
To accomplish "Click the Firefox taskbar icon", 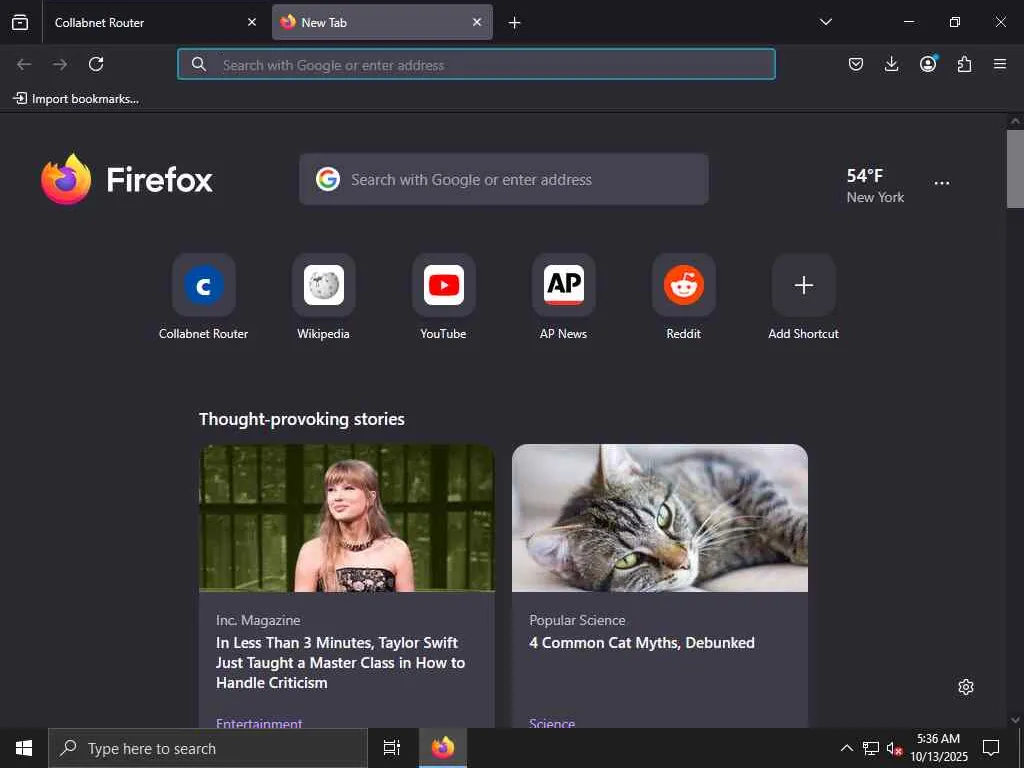I will tap(443, 748).
